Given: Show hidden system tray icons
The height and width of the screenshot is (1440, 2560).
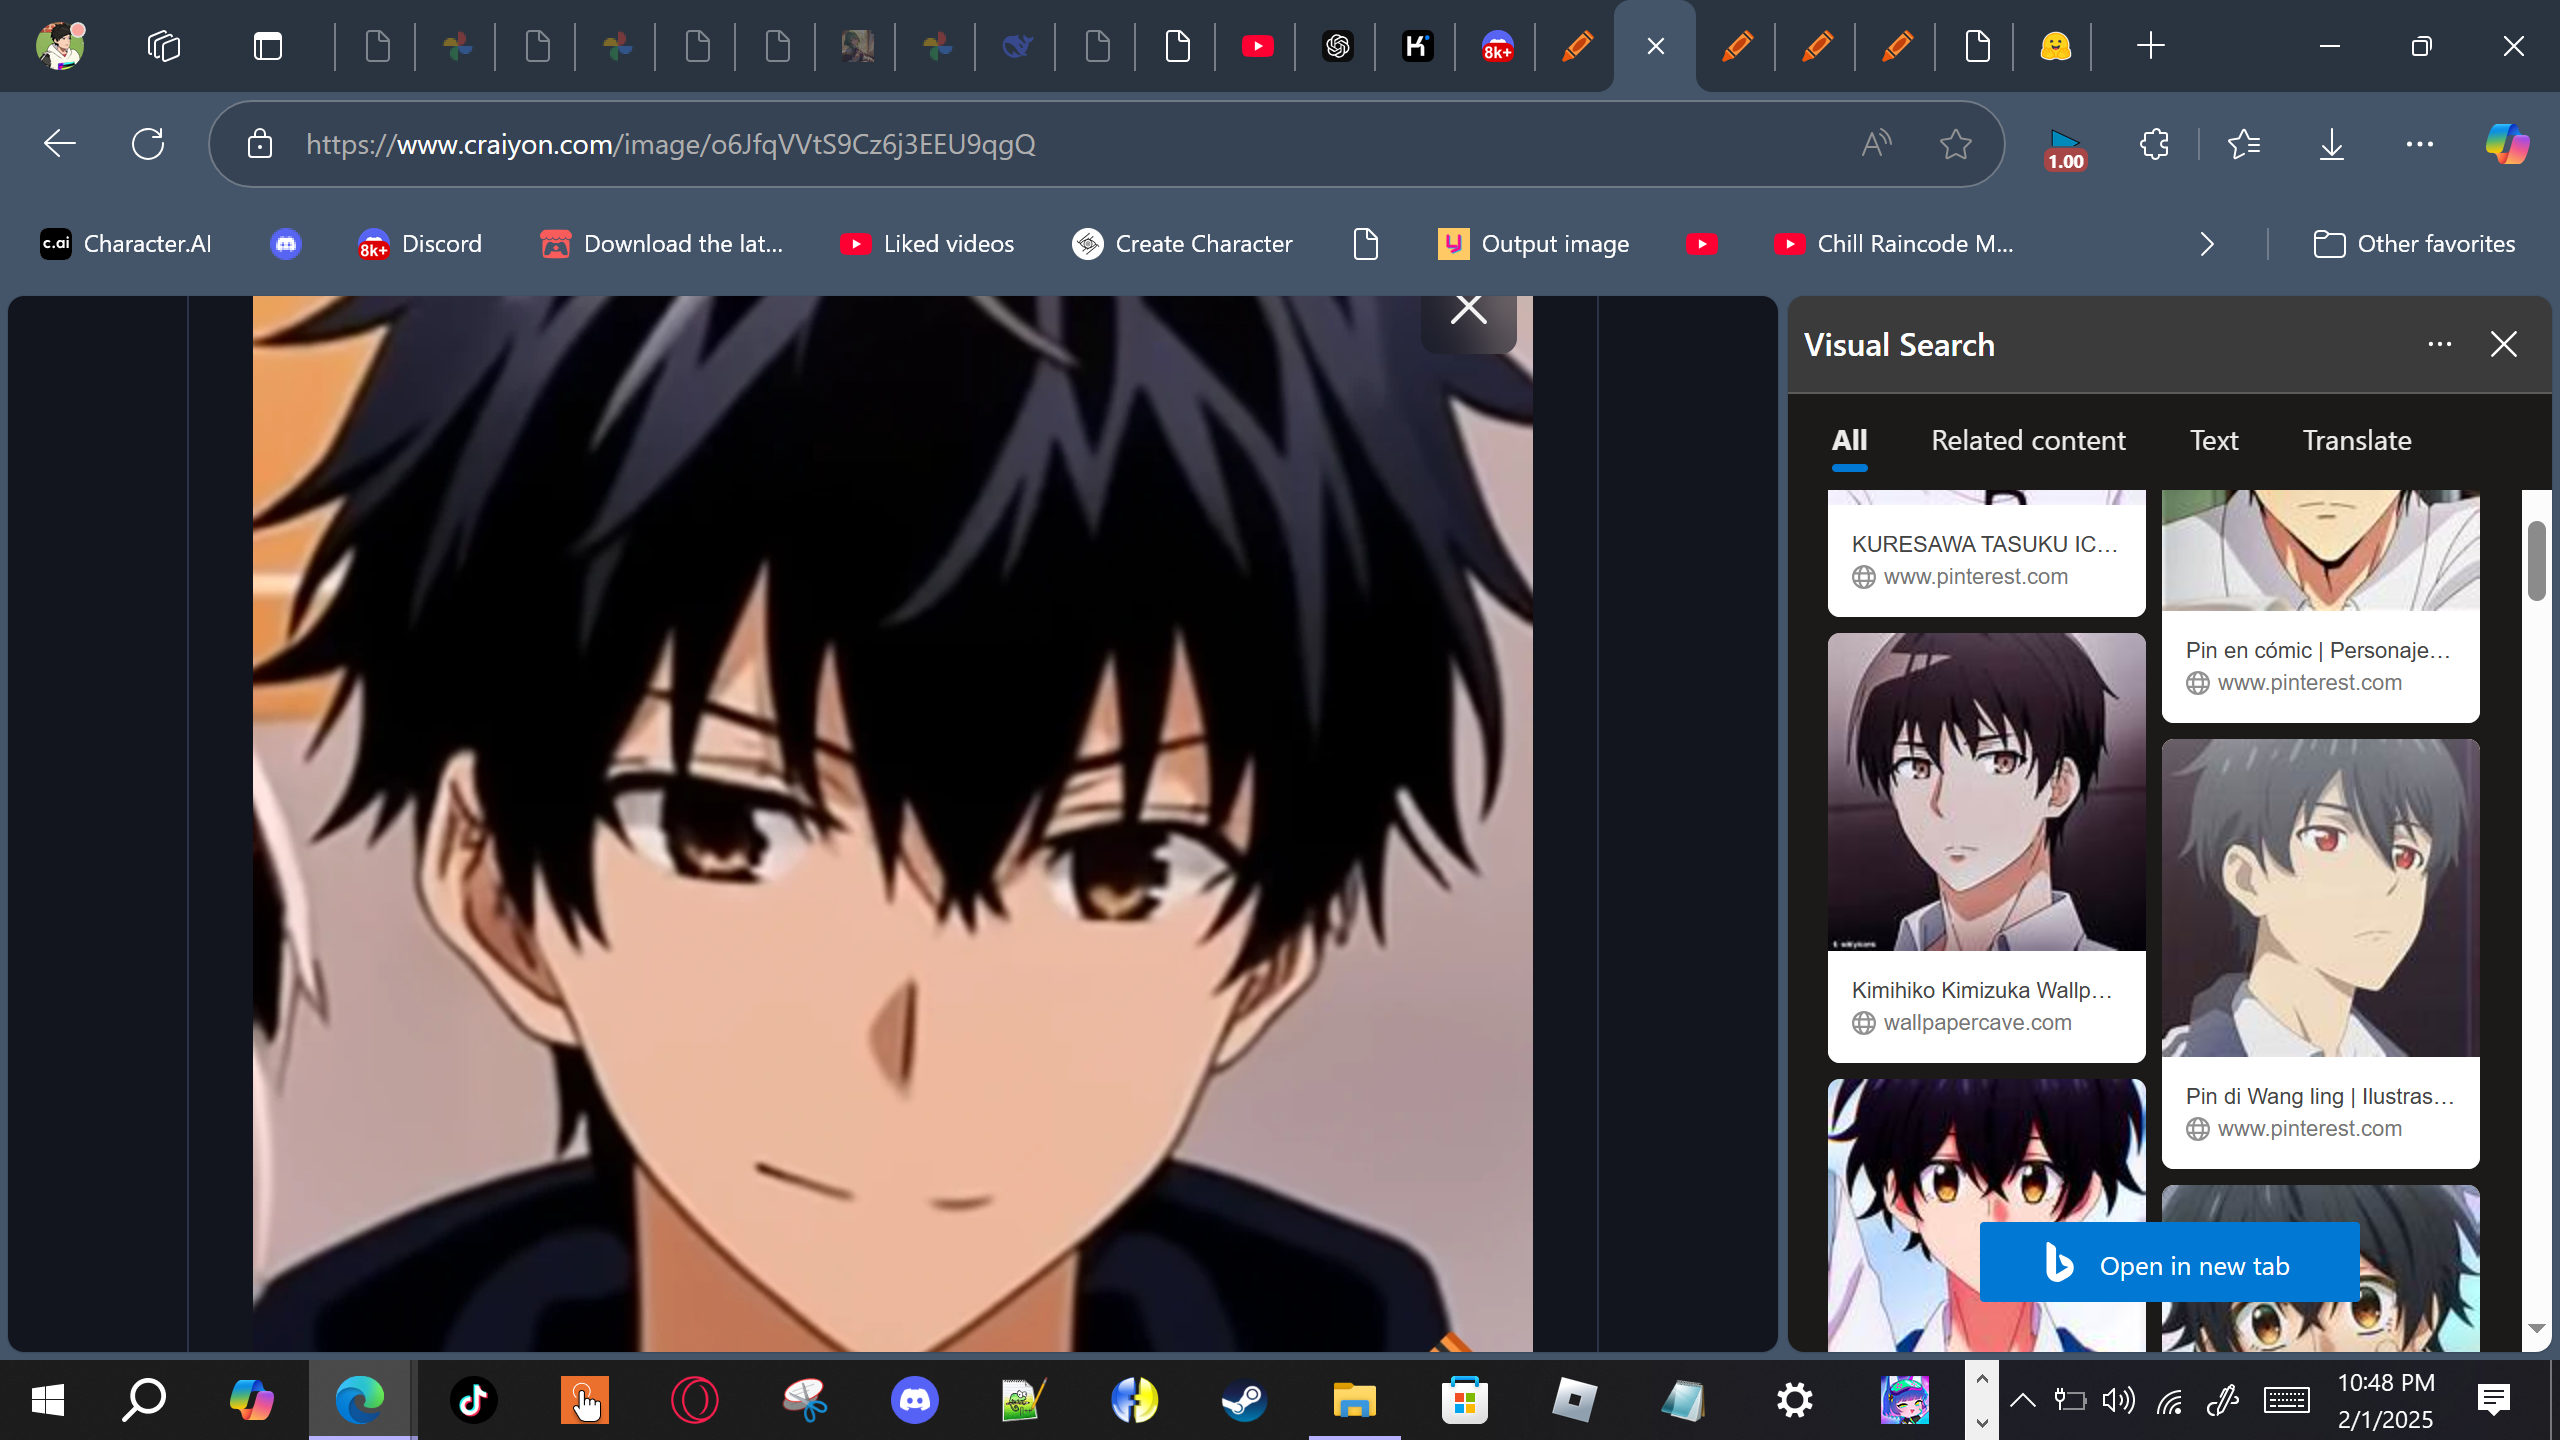Looking at the screenshot, I should 2022,1400.
